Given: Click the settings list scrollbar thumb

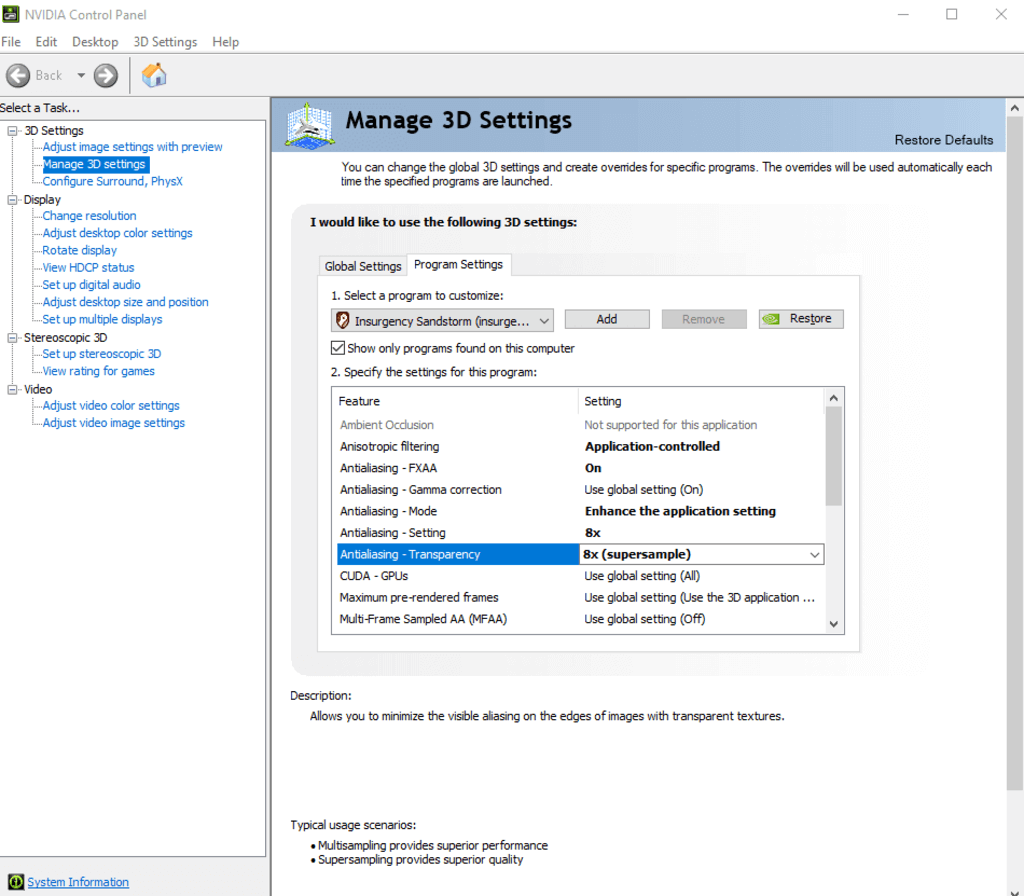Looking at the screenshot, I should point(833,456).
